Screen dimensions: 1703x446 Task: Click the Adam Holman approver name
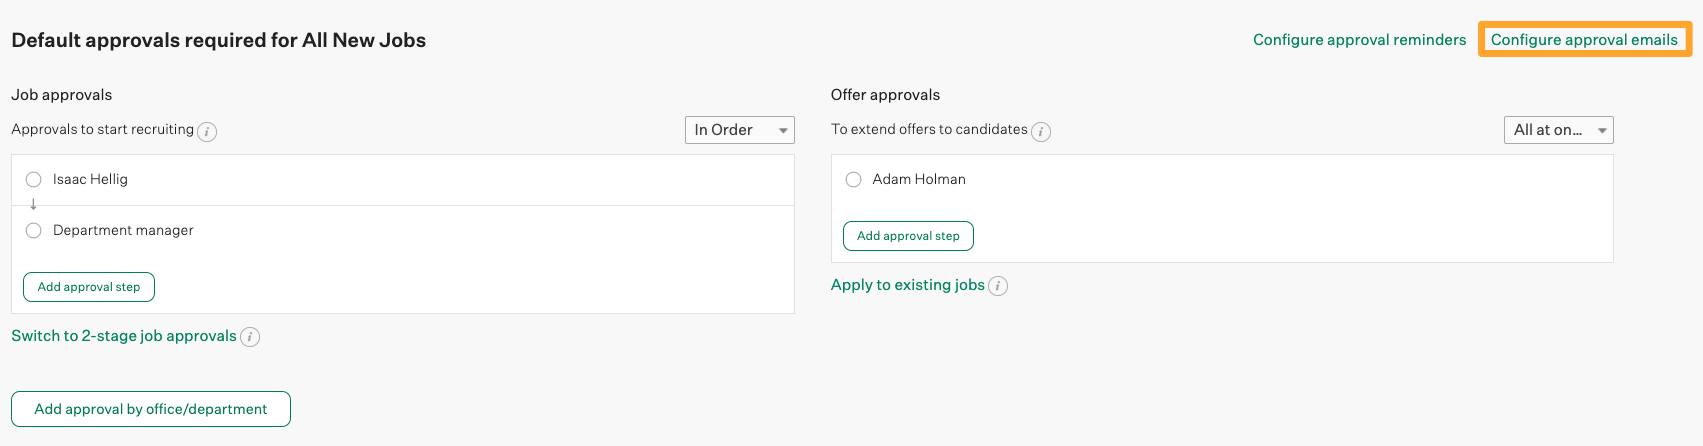[x=919, y=179]
